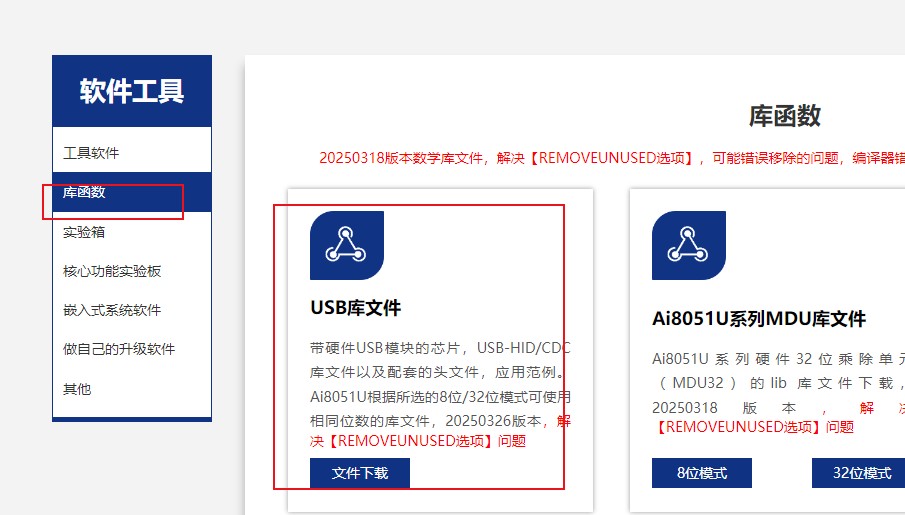Click the Ai8051U系列MDU库文件 heading
This screenshot has height=515, width=905.
coord(759,319)
